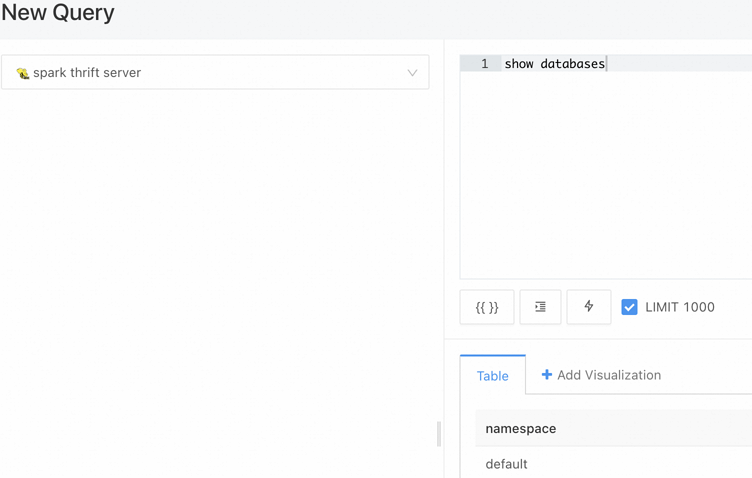Click the plus icon beside Add Visualization
Screen dimensions: 752x478
click(547, 374)
